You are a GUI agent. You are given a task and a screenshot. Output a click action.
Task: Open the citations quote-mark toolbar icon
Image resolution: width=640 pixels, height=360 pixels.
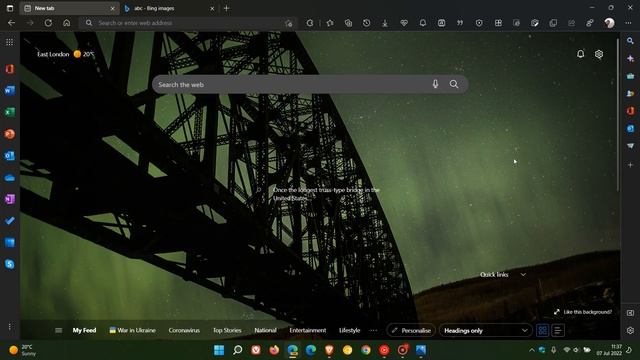(460, 23)
